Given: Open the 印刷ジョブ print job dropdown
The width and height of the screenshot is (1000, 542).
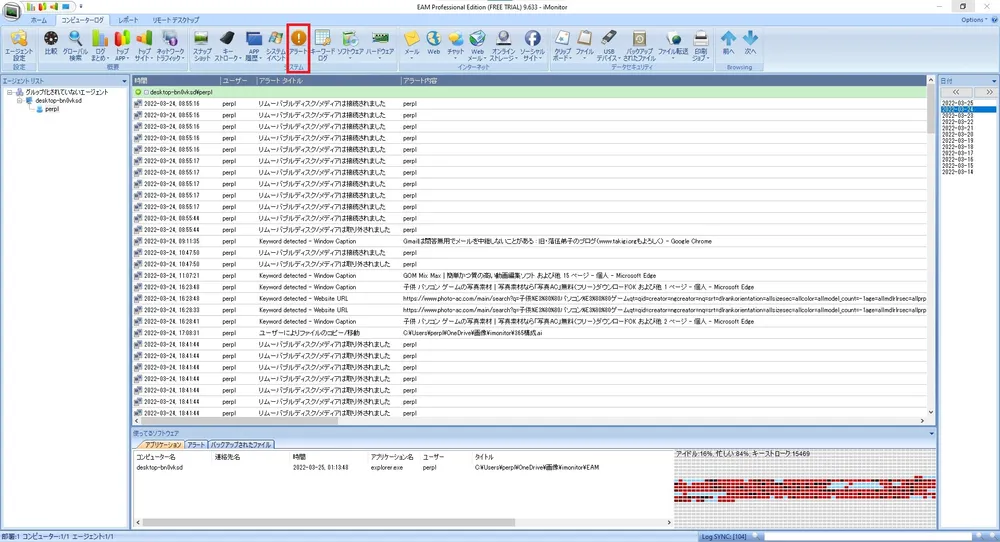Looking at the screenshot, I should tap(700, 45).
